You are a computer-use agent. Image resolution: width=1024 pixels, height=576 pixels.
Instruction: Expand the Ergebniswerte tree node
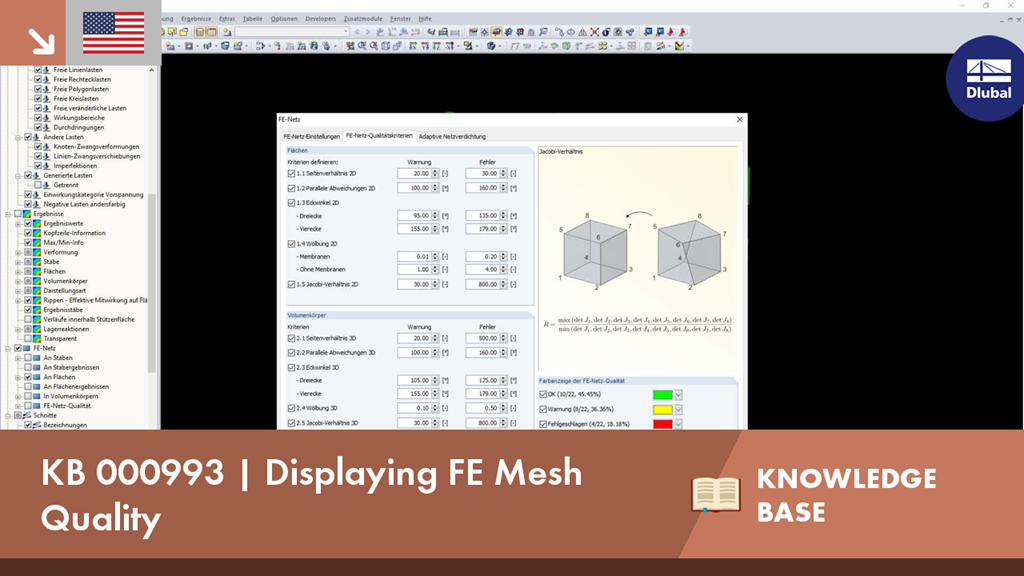18,223
